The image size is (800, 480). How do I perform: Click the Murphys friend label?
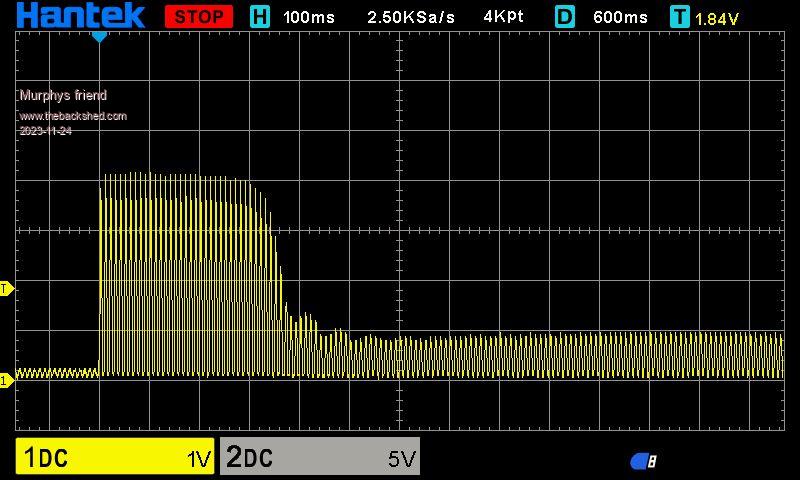point(63,95)
